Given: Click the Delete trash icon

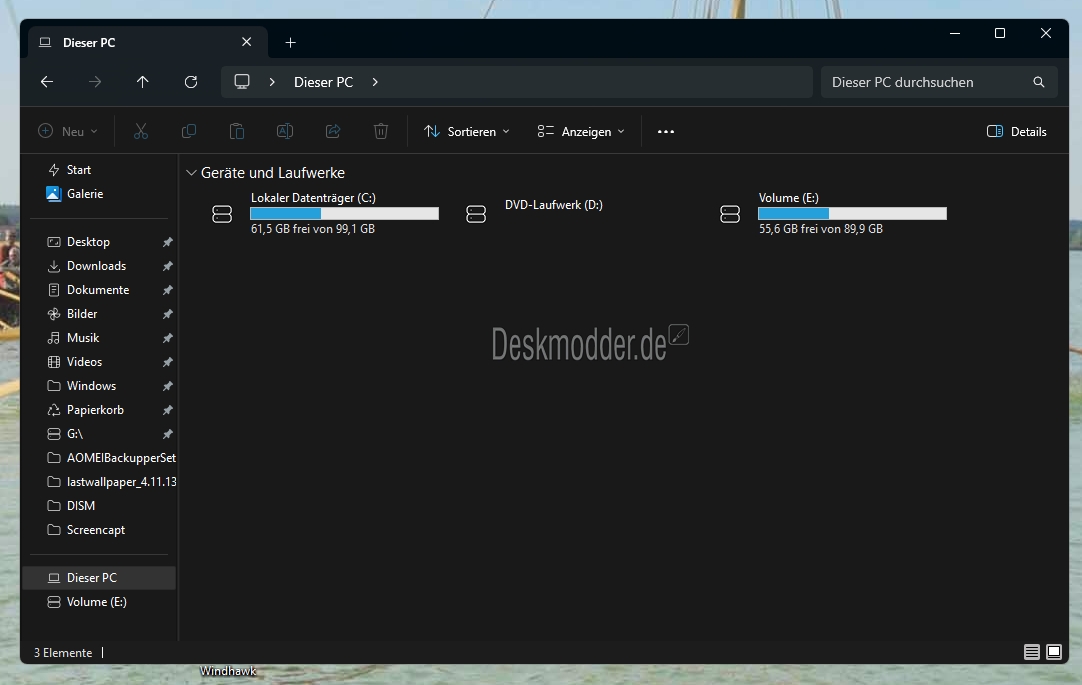Looking at the screenshot, I should point(381,131).
